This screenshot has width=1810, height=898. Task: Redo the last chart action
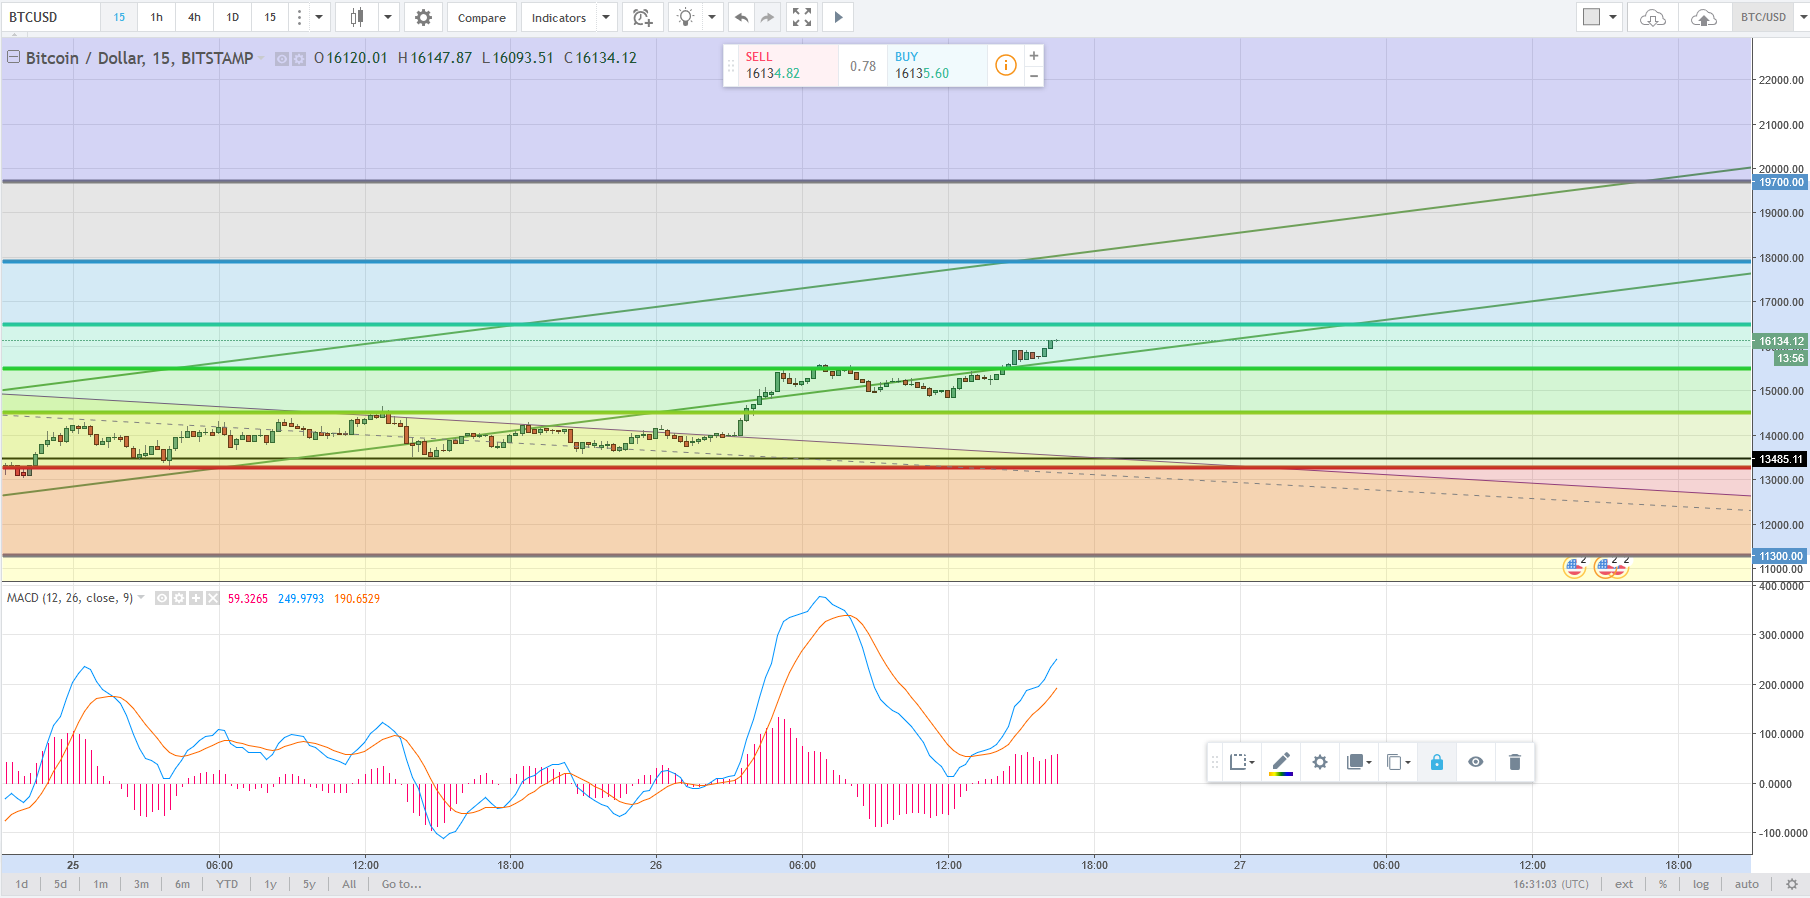[767, 17]
